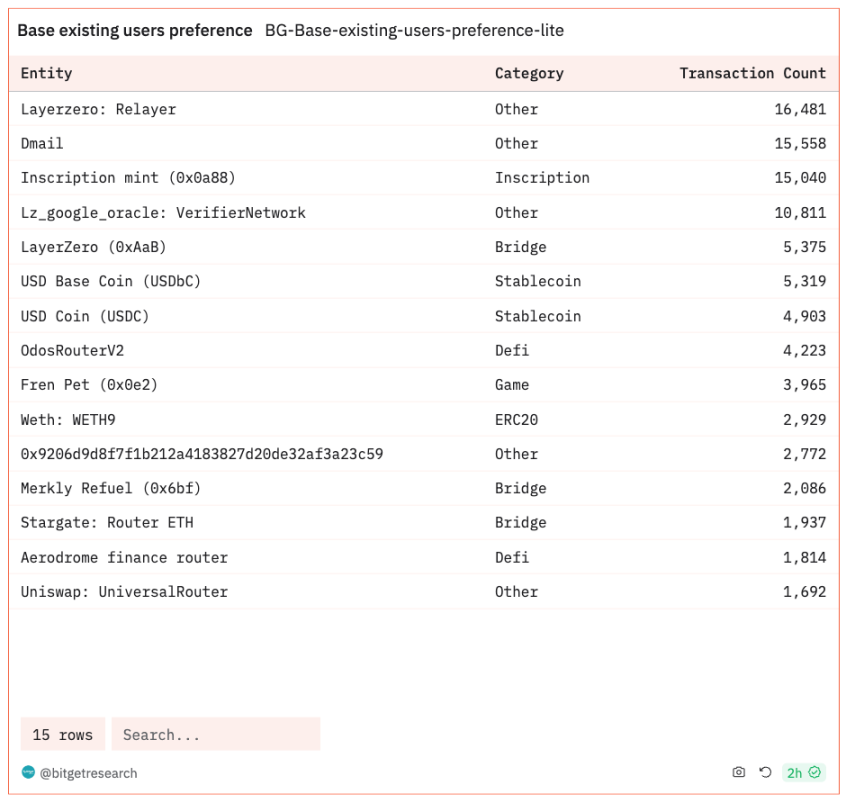Select the Dmail entity cell
Viewport: 846px width, 803px height.
(x=42, y=143)
